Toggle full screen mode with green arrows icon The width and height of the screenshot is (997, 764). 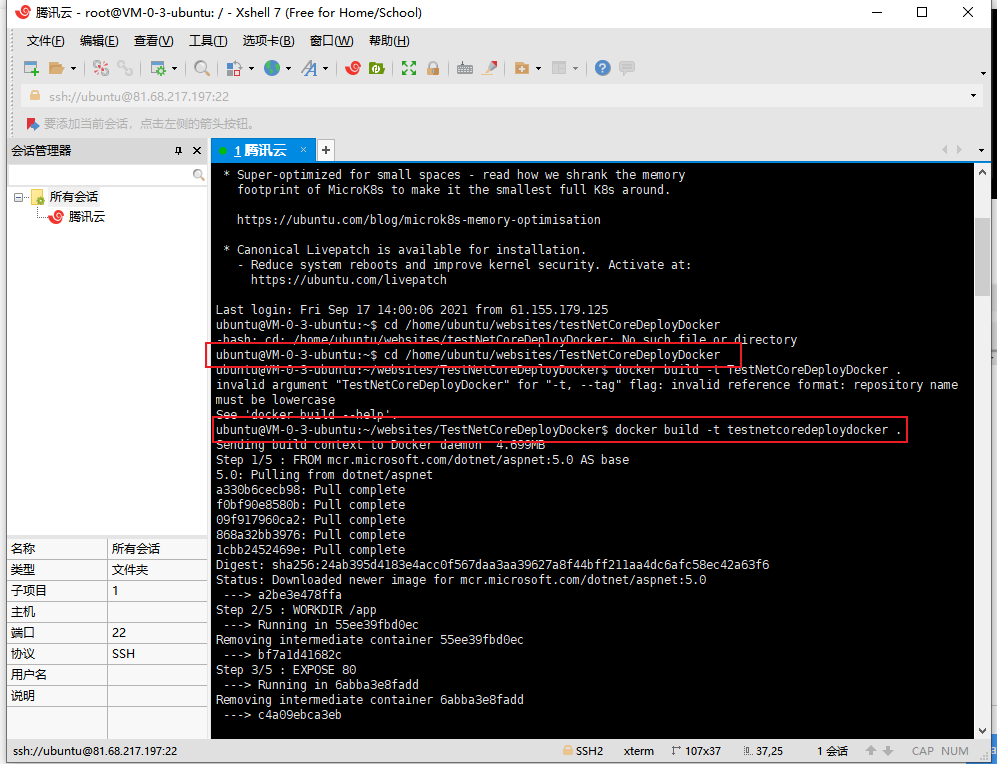point(409,68)
